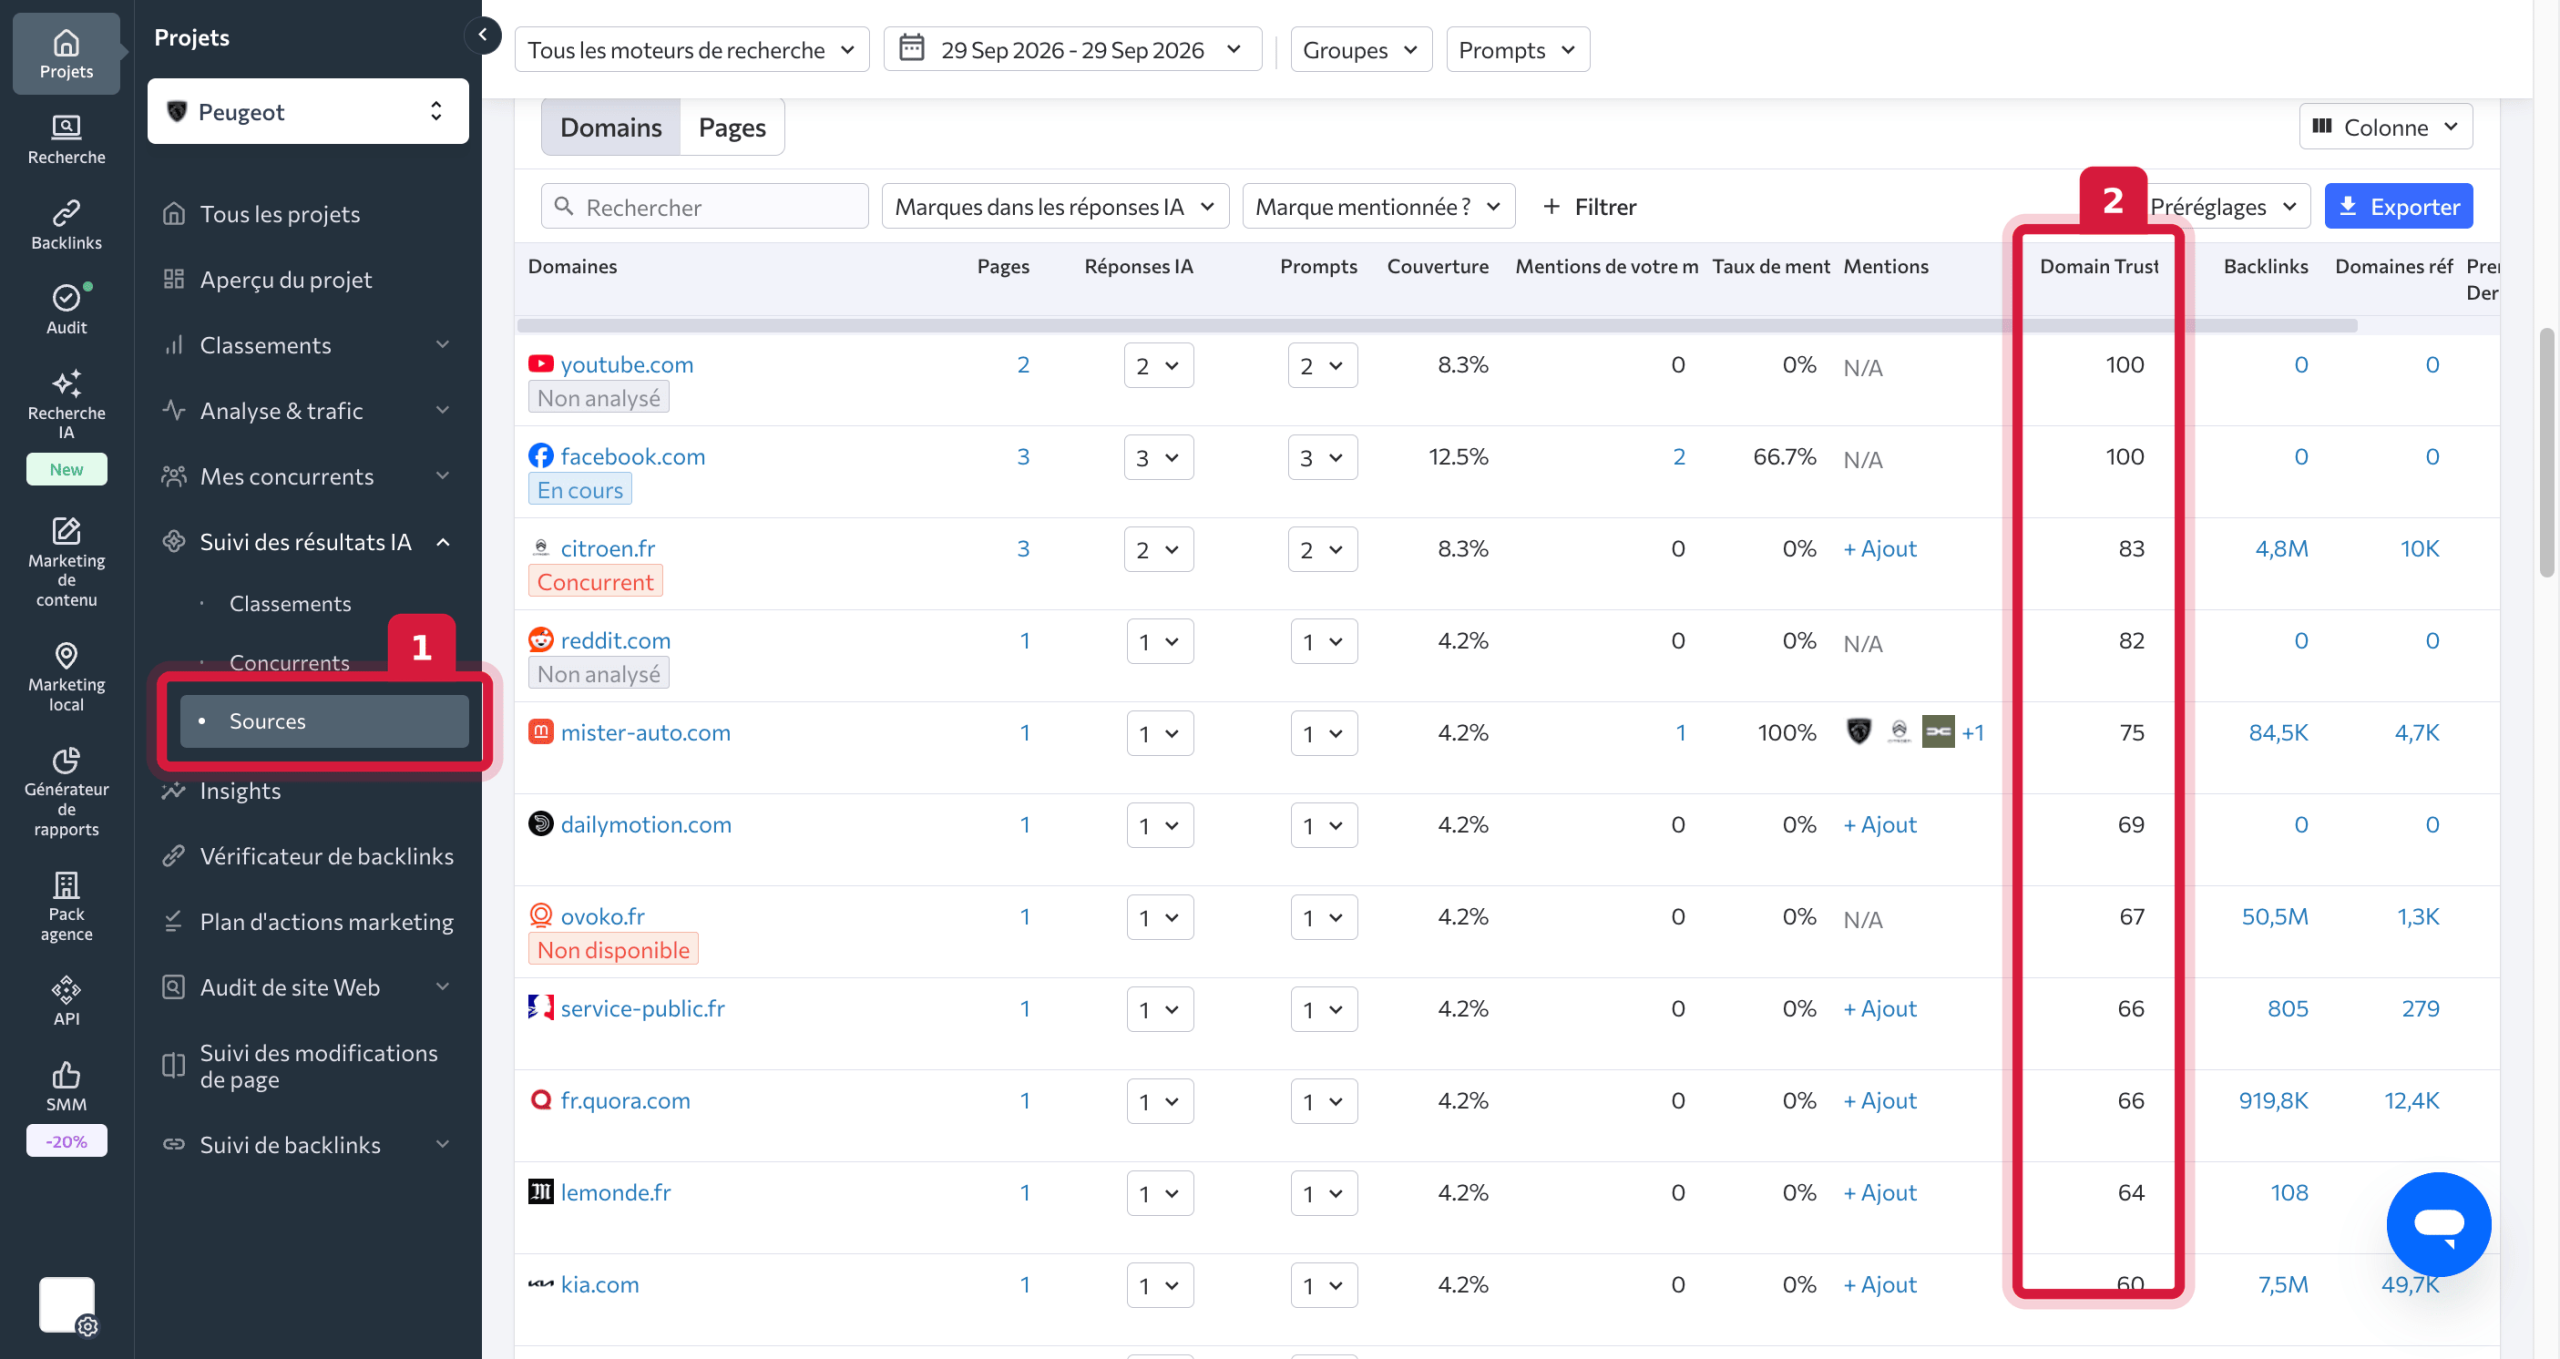
Task: Sort by the Domain Trust column header
Action: [x=2099, y=266]
